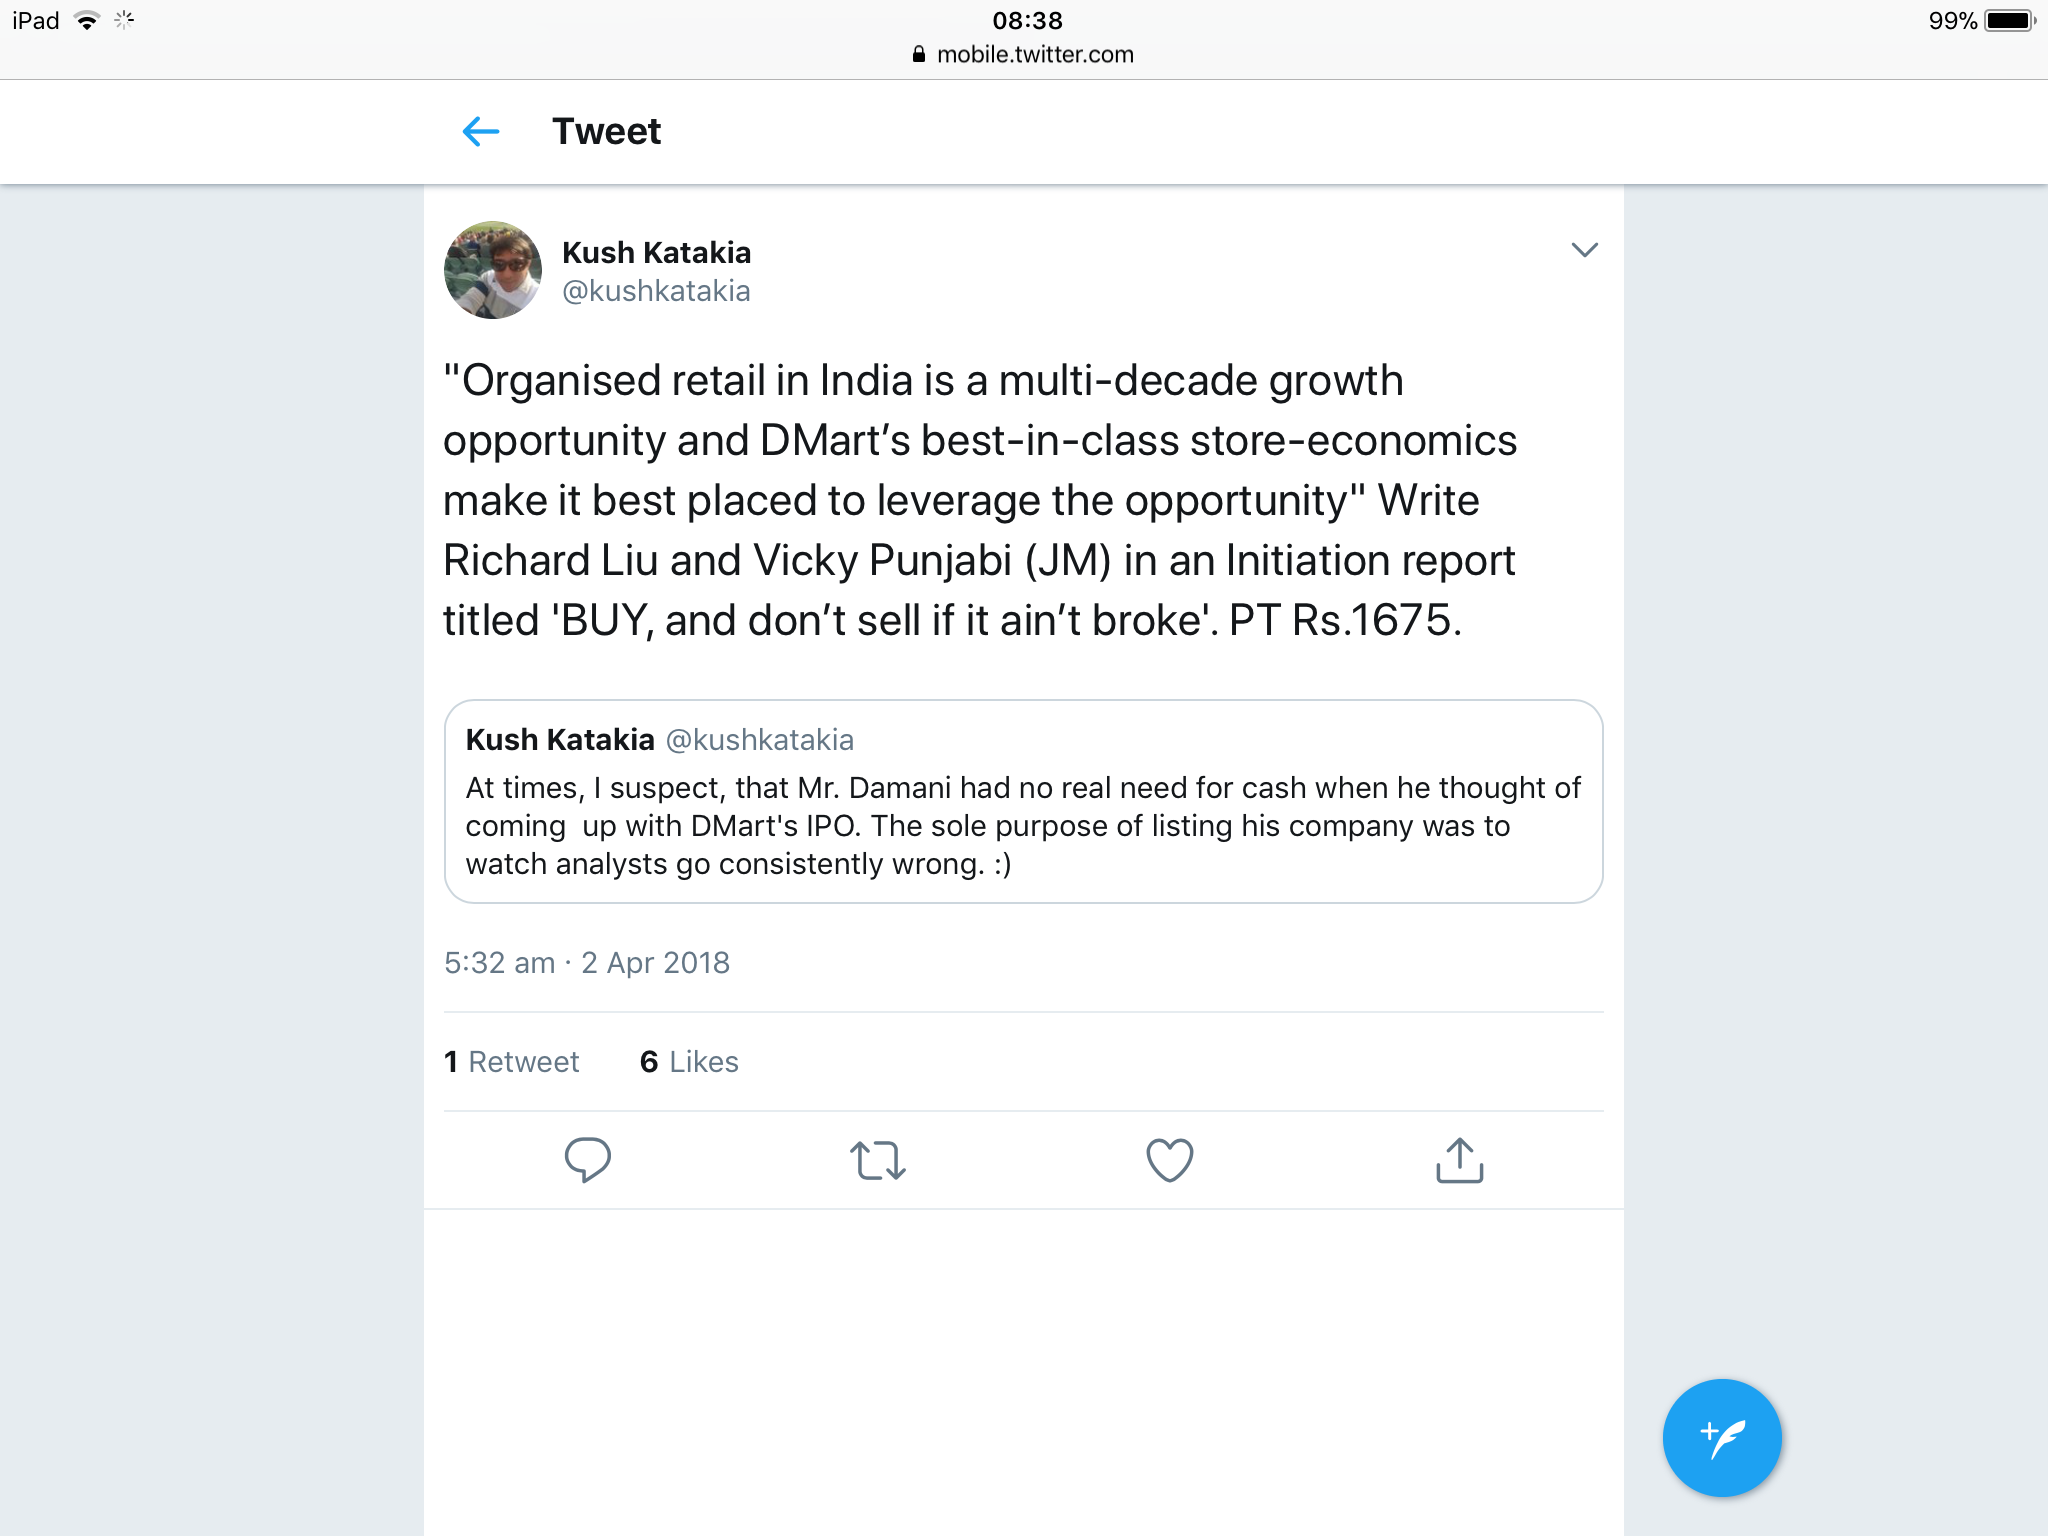Tap the retweet arrows icon

coord(877,1160)
